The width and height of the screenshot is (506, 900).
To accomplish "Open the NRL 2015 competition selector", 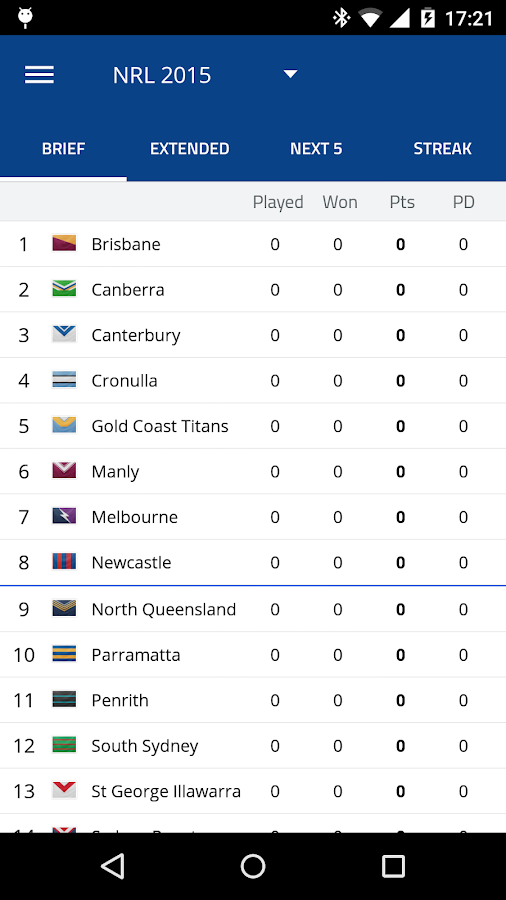I will click(205, 75).
